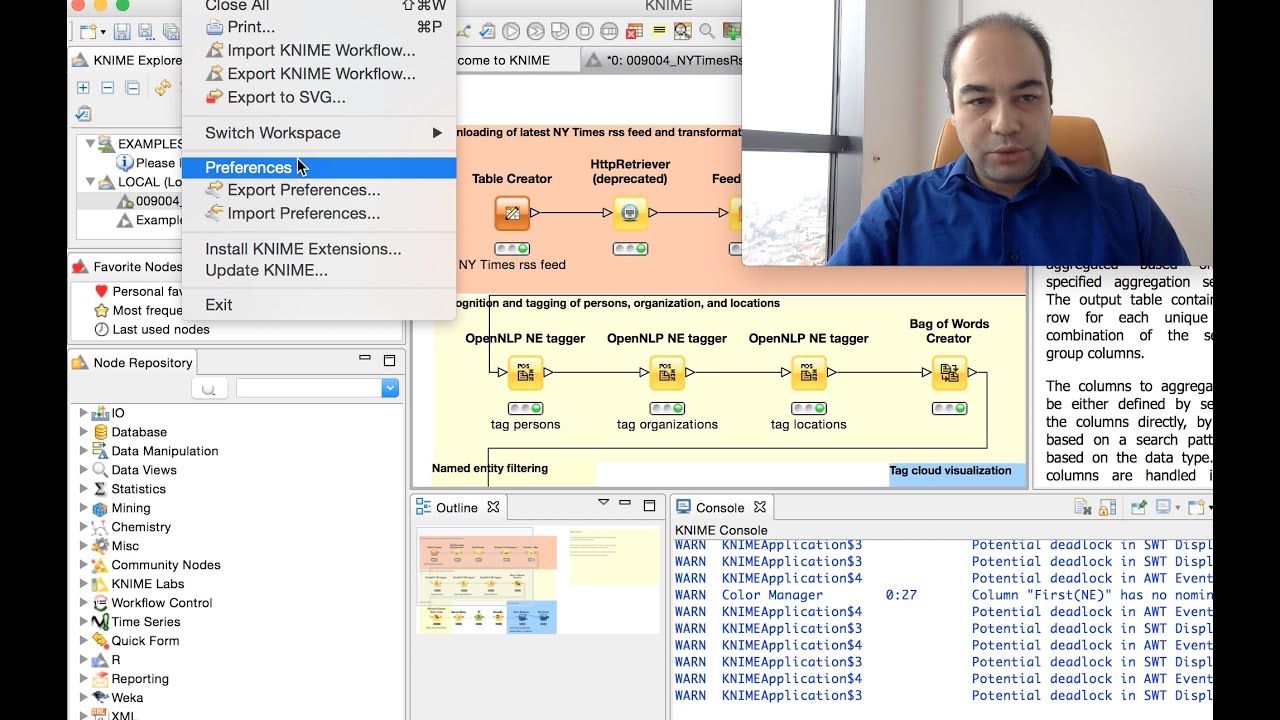Click the Bag of Words Creator node
This screenshot has height=720, width=1280.
point(949,373)
